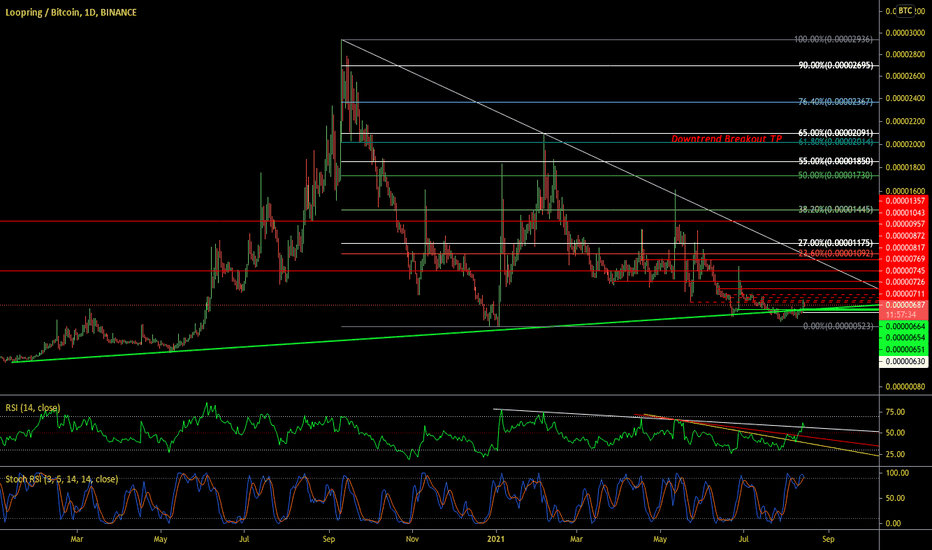Click the red 0.00000711 price label
This screenshot has height=550, width=932.
[x=904, y=294]
